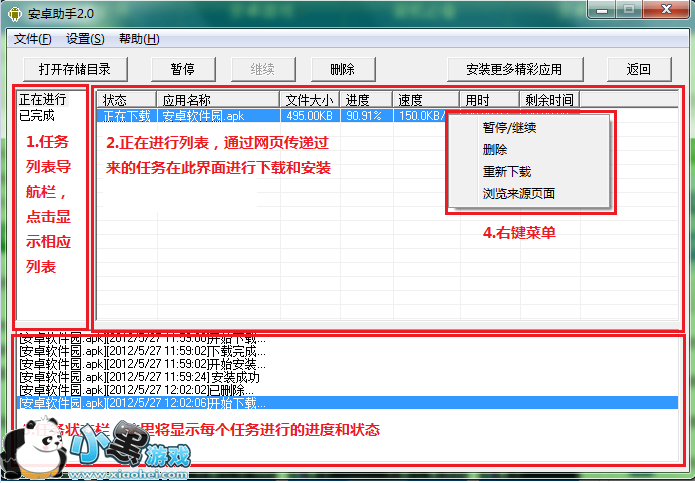
Task: Click the greyed-out 继续 button
Action: point(263,69)
